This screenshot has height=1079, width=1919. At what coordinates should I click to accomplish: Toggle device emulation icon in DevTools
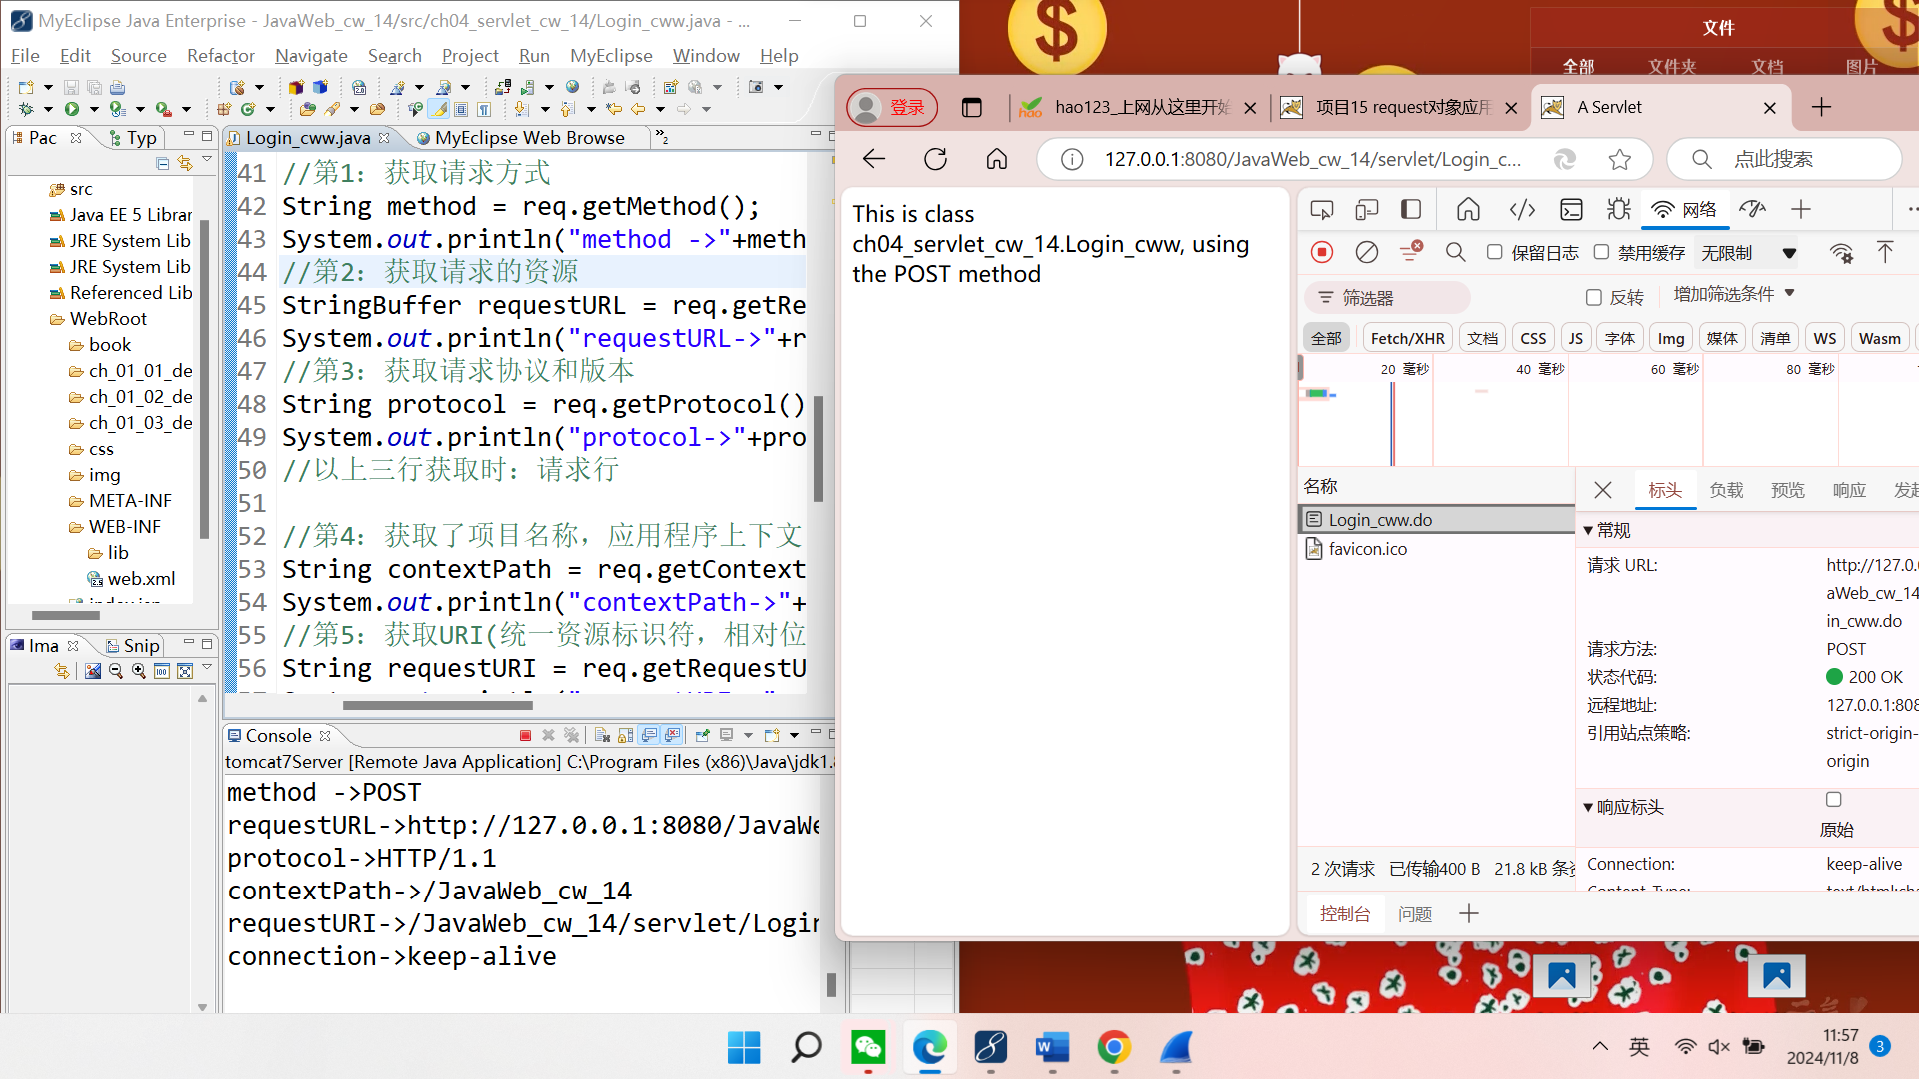(1366, 209)
